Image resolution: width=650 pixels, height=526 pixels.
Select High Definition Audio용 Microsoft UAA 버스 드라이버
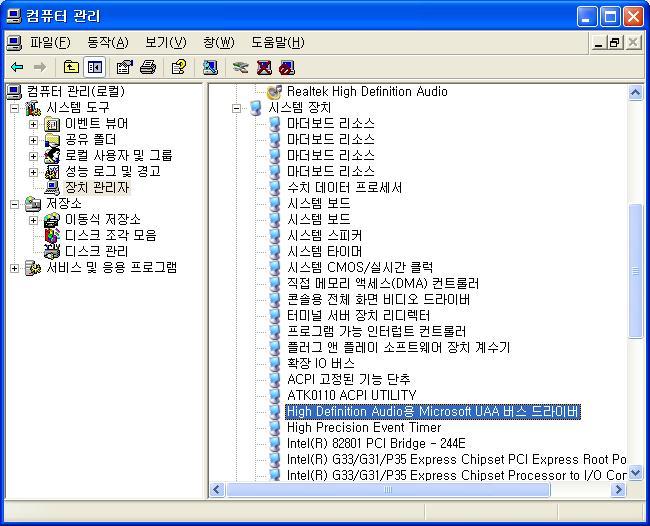click(433, 412)
